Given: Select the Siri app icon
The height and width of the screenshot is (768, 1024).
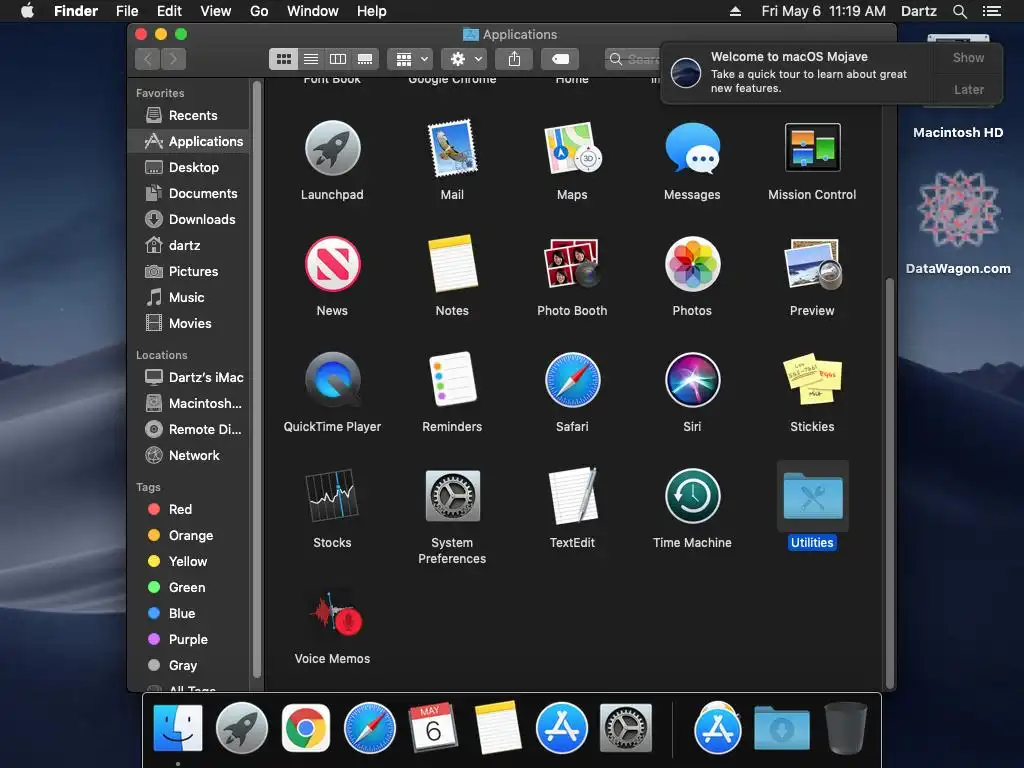Looking at the screenshot, I should (692, 380).
